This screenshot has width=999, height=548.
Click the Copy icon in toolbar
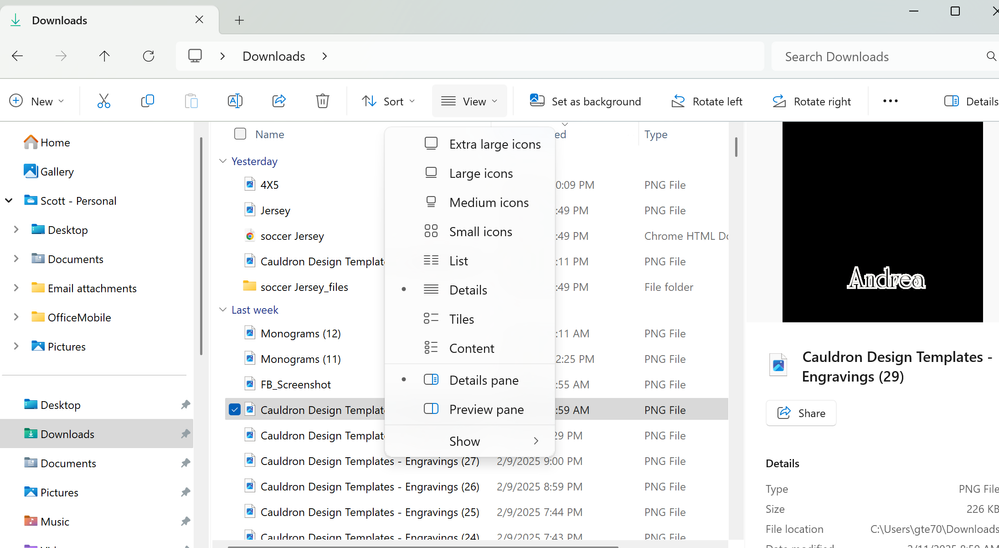click(147, 101)
